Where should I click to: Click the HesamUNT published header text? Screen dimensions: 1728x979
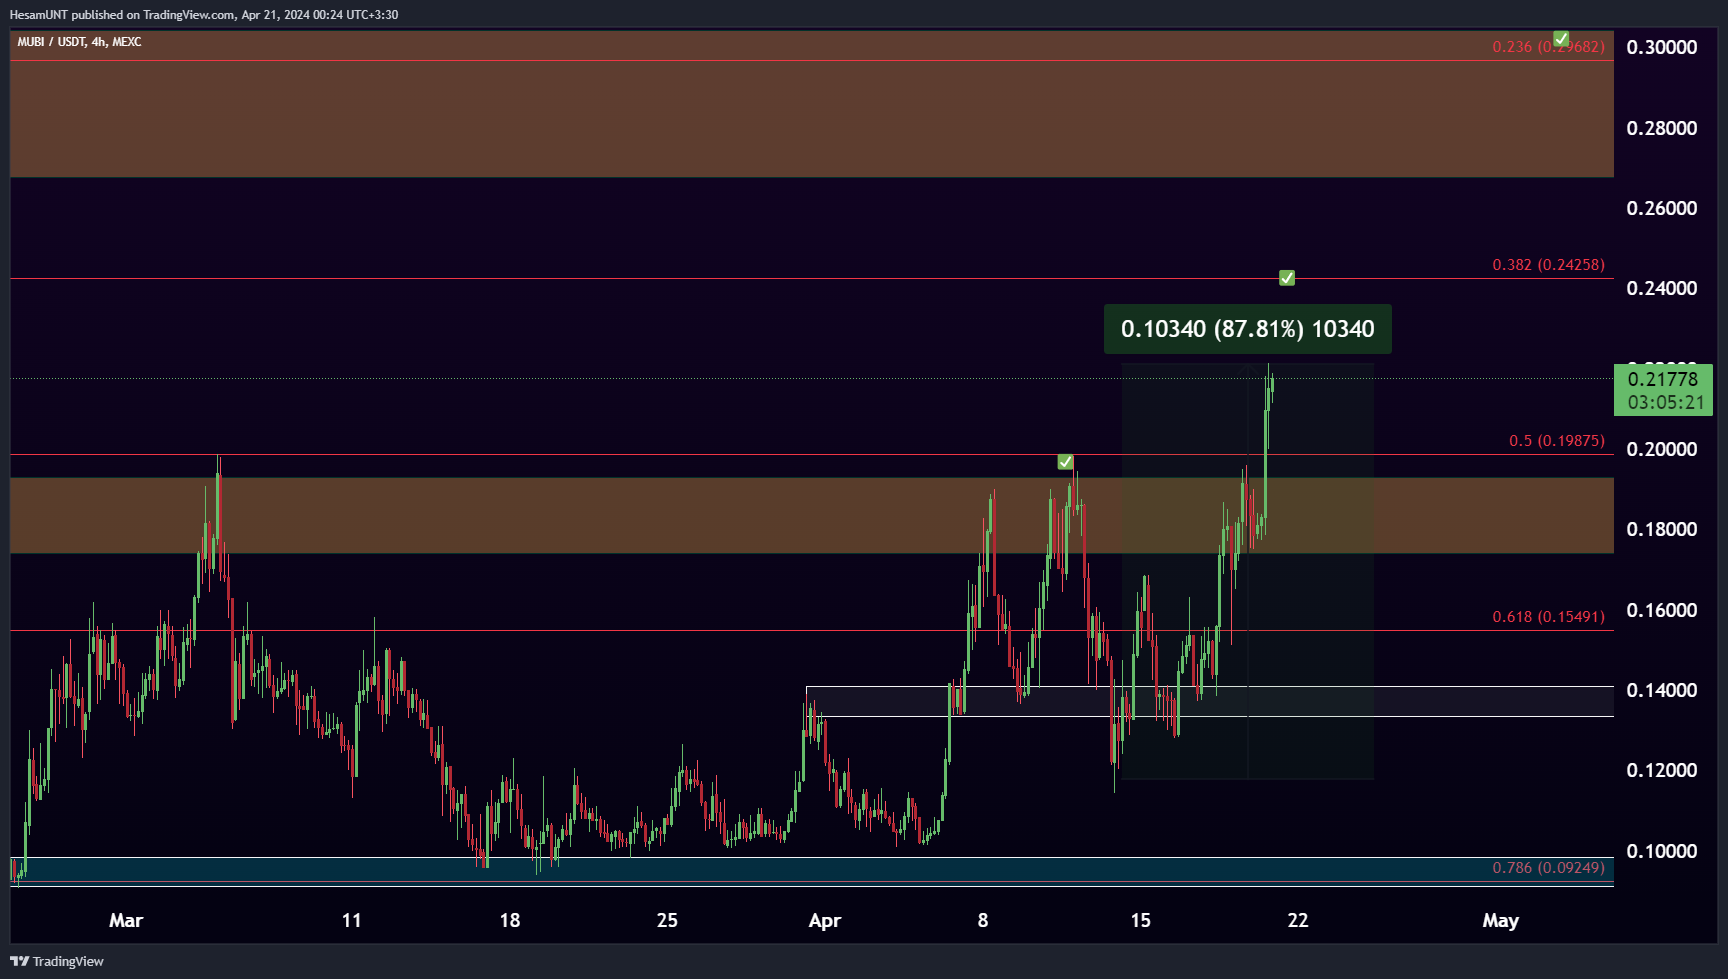tap(204, 15)
